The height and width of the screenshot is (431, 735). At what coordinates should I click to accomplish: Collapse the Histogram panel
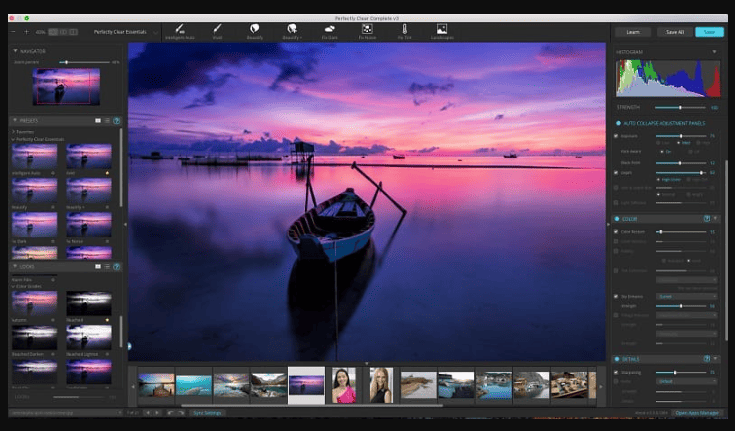click(714, 52)
